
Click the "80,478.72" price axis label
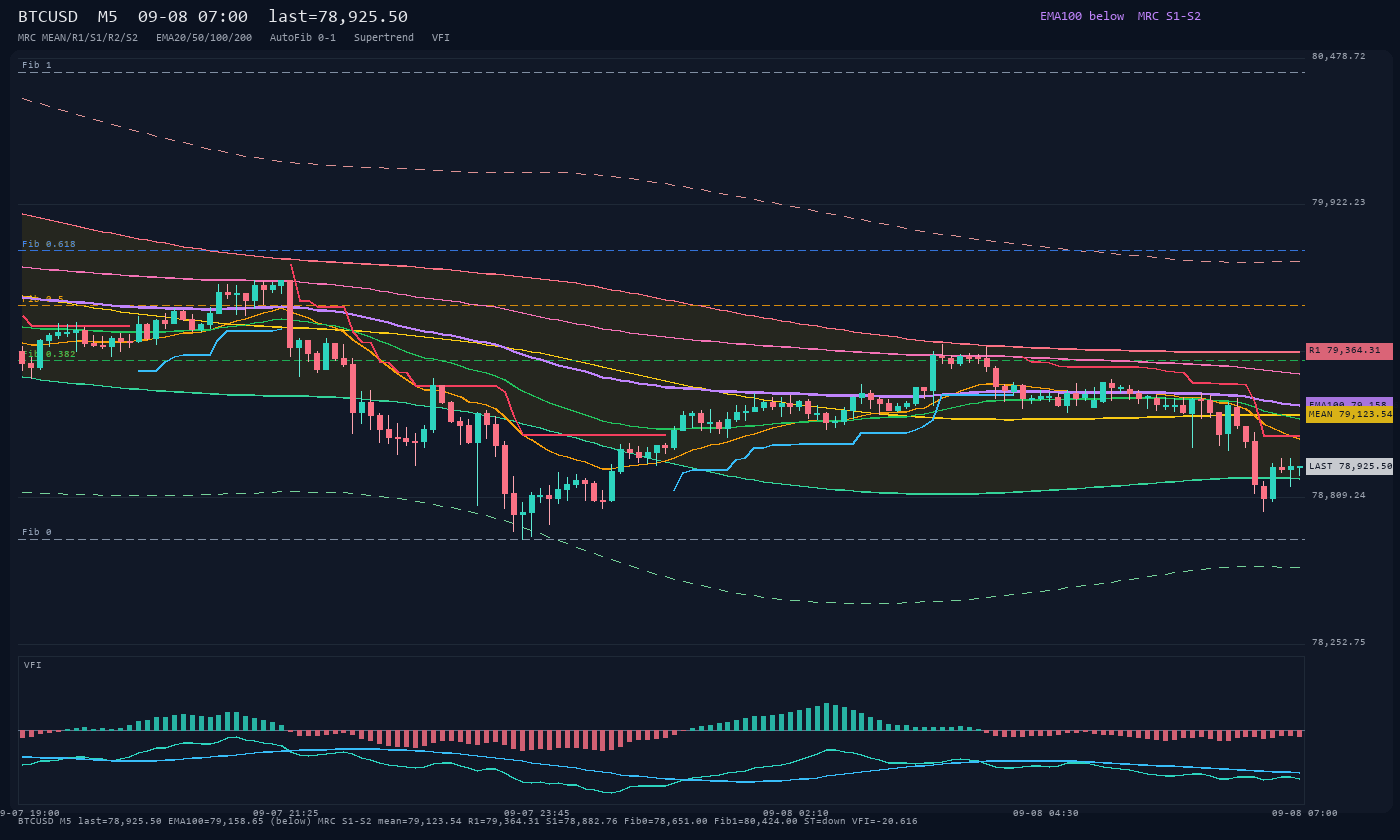tap(1338, 56)
